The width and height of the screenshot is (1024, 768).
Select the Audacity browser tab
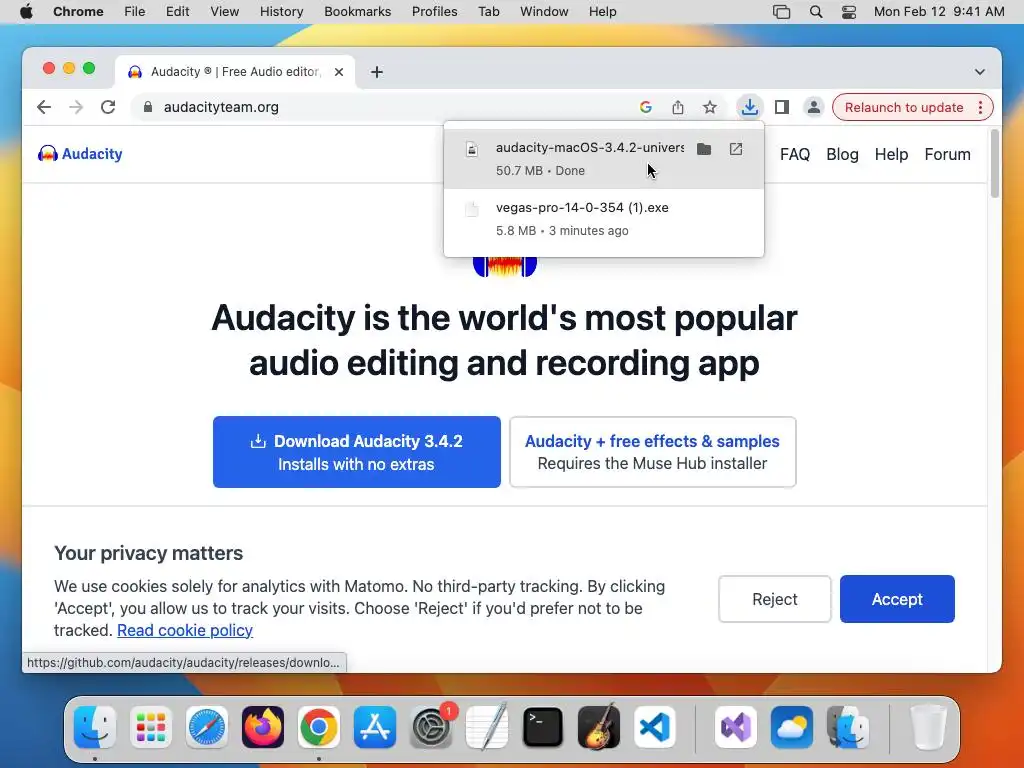[x=235, y=72]
